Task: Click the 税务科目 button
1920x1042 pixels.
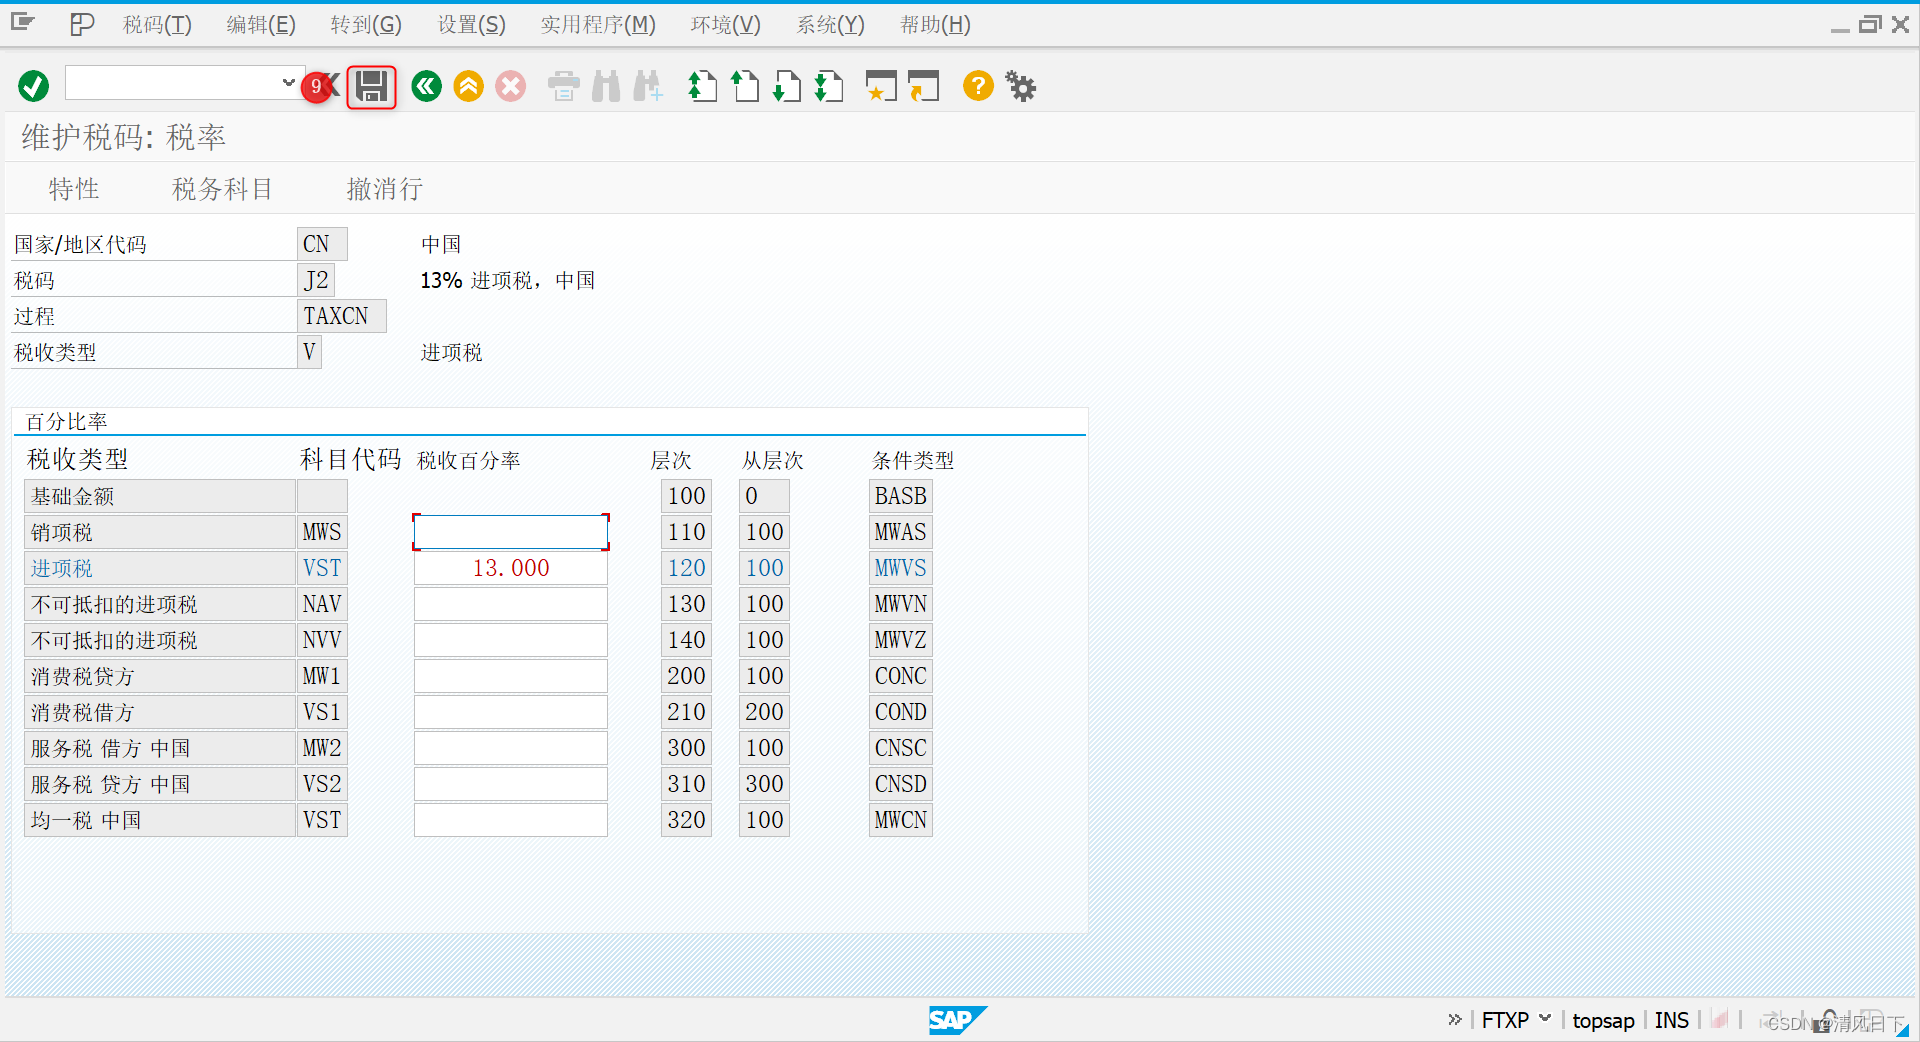Action: click(221, 188)
